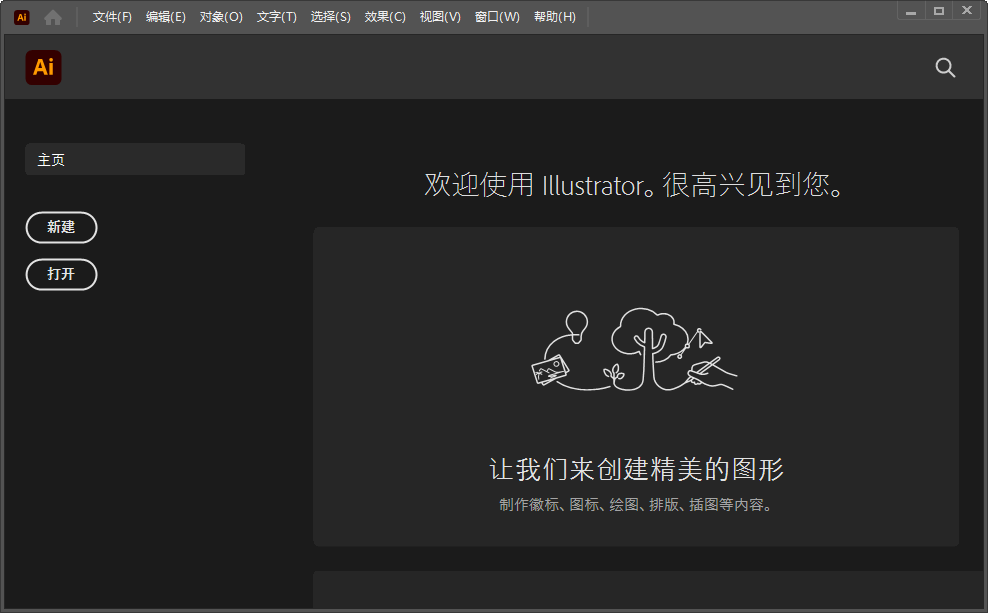
Task: Open search with the magnifier icon
Action: 944,67
